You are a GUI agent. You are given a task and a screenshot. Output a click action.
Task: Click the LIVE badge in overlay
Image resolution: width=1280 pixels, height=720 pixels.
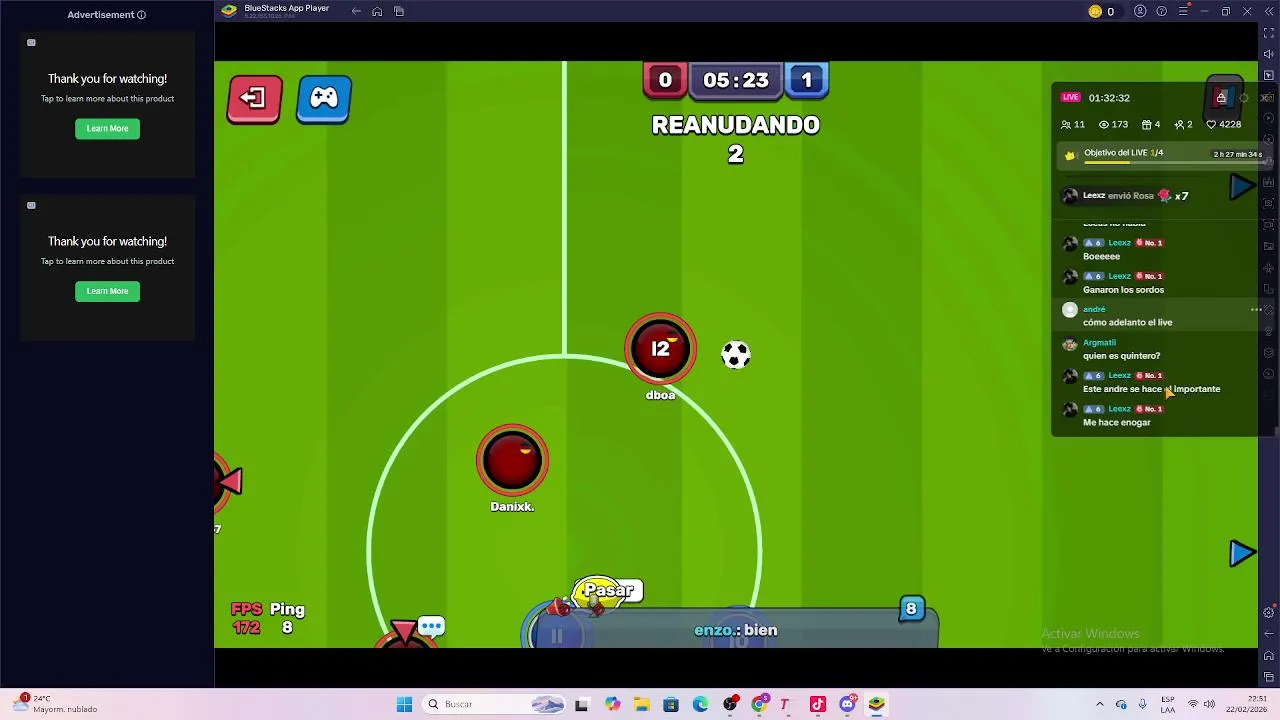click(1071, 98)
